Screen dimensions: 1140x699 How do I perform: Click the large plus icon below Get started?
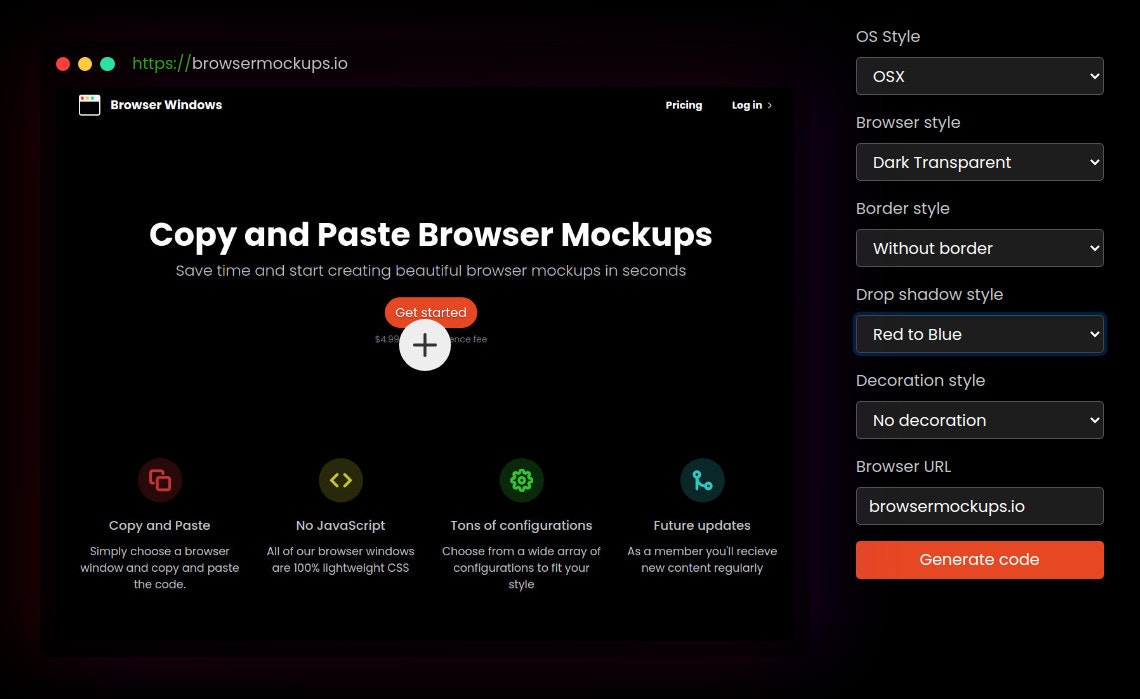(425, 344)
